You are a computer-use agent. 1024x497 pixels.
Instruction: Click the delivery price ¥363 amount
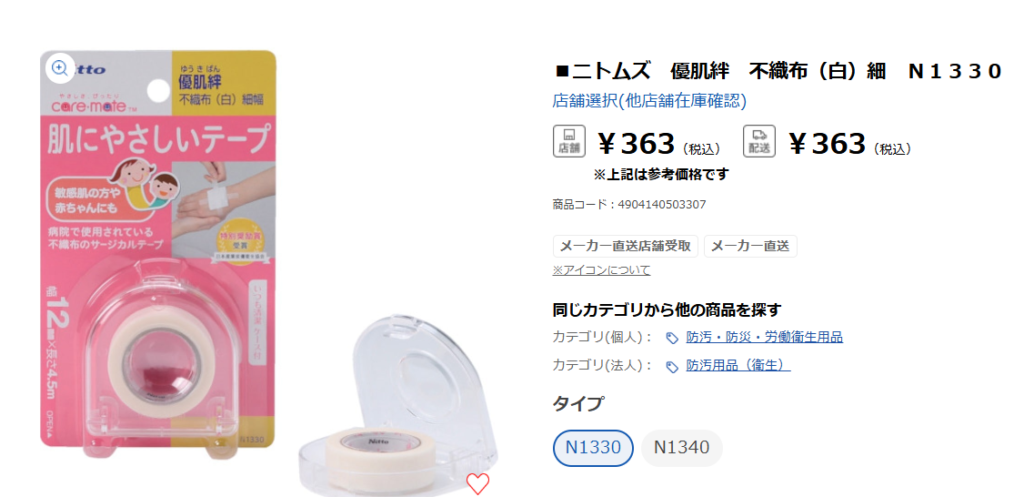tap(827, 144)
